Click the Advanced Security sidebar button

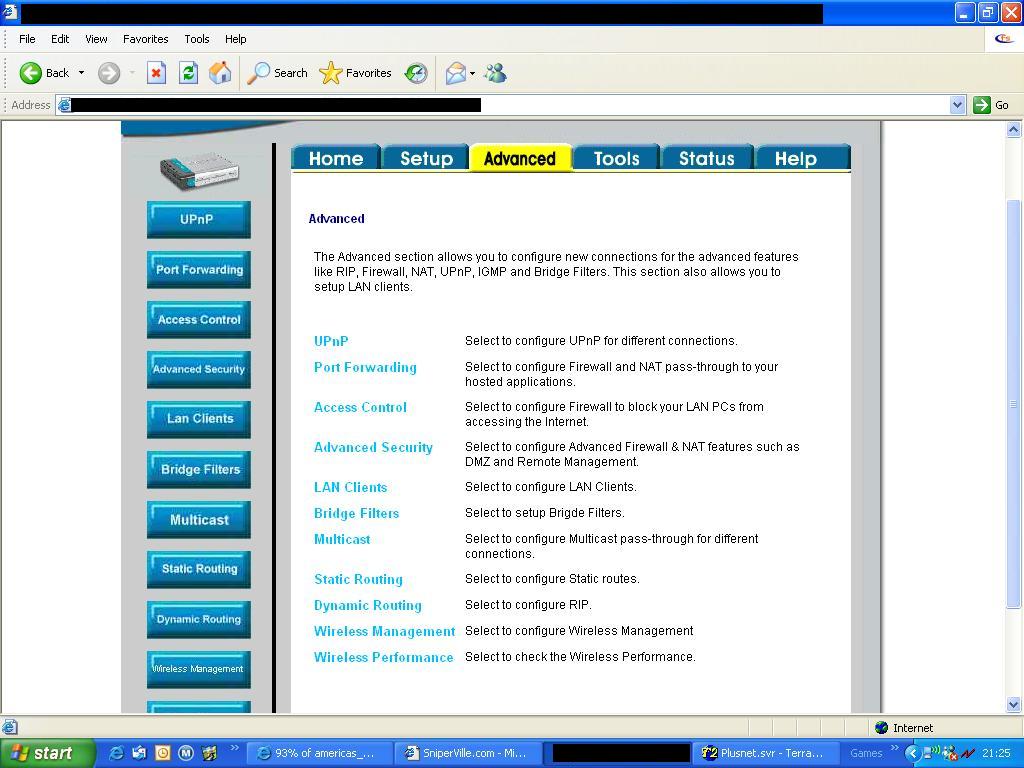pyautogui.click(x=199, y=369)
